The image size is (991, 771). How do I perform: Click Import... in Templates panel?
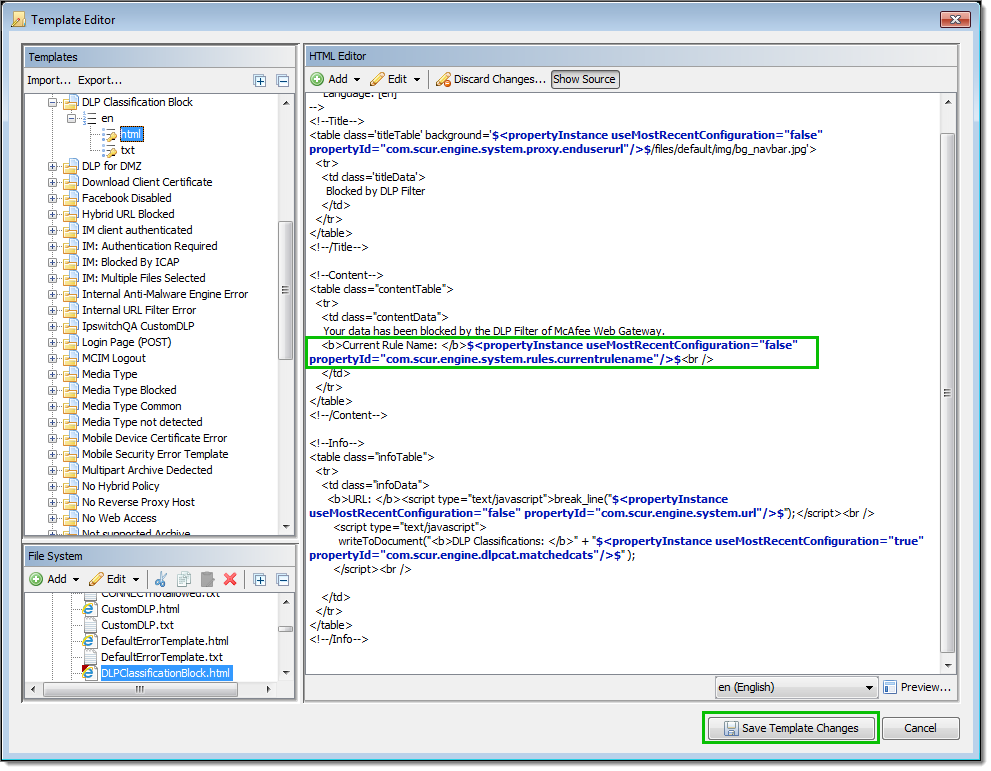click(49, 80)
